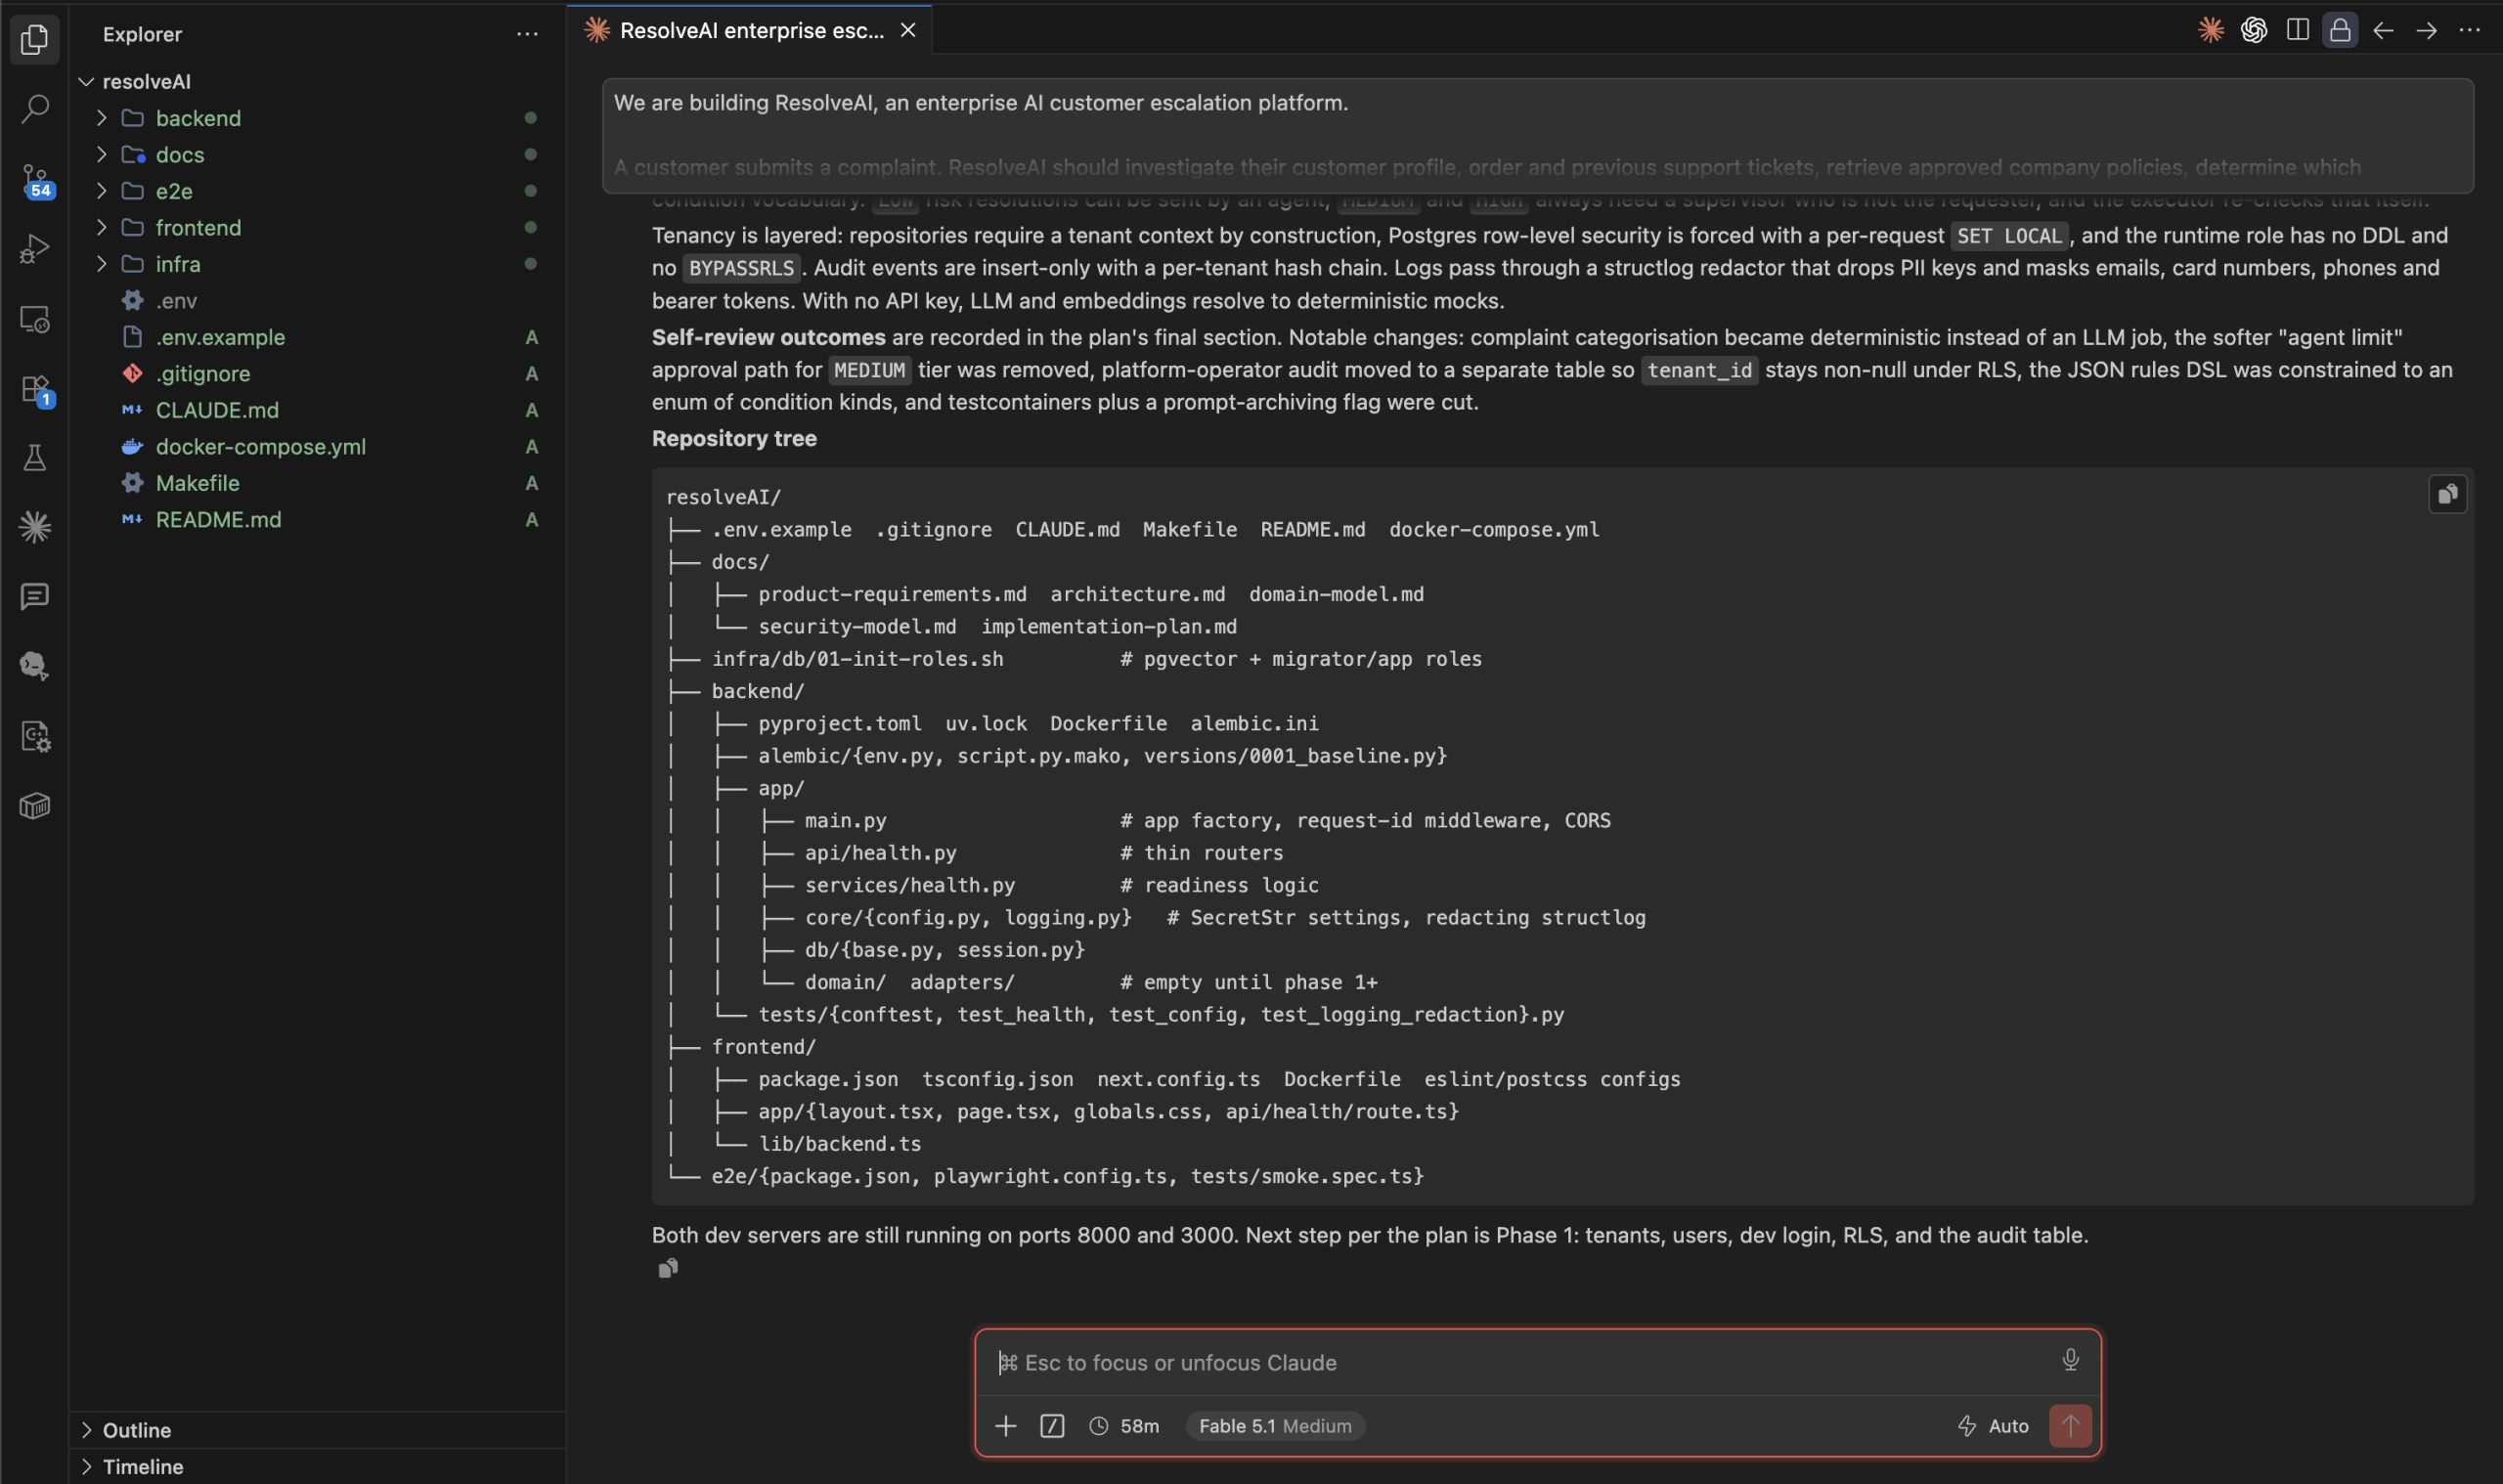Copy the repository tree code block

2447,494
